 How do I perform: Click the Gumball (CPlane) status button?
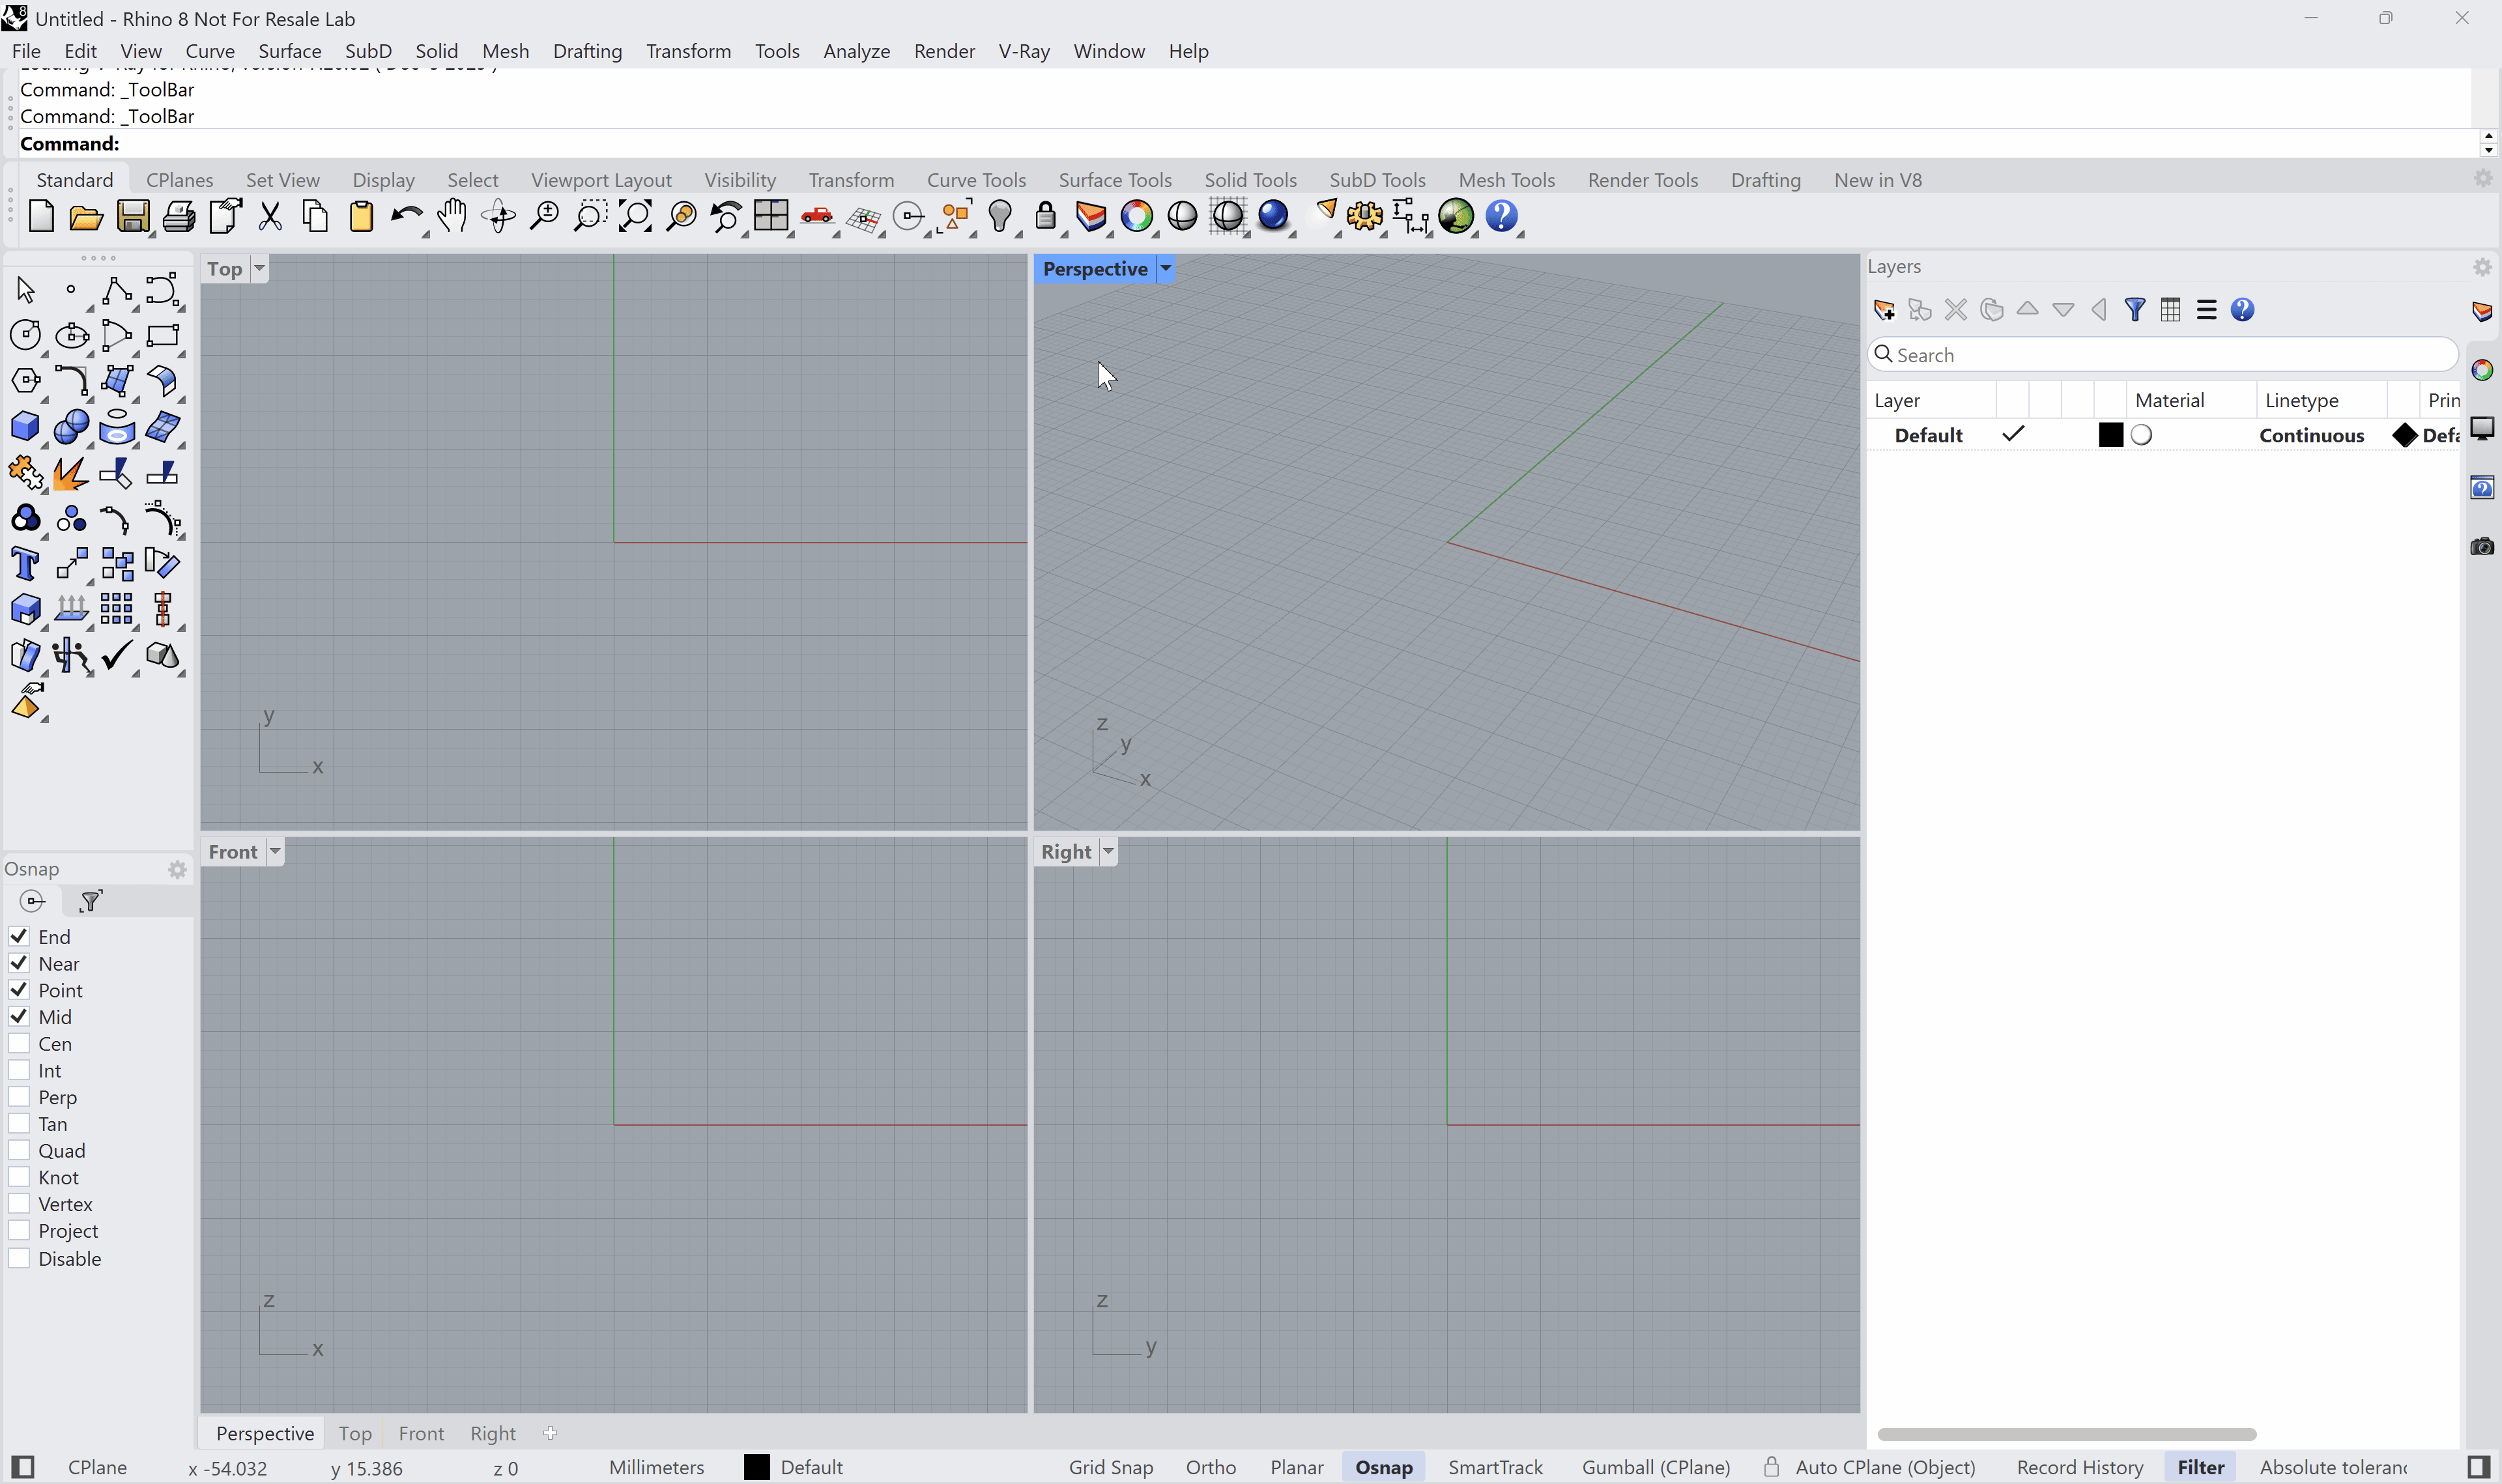(1656, 1467)
